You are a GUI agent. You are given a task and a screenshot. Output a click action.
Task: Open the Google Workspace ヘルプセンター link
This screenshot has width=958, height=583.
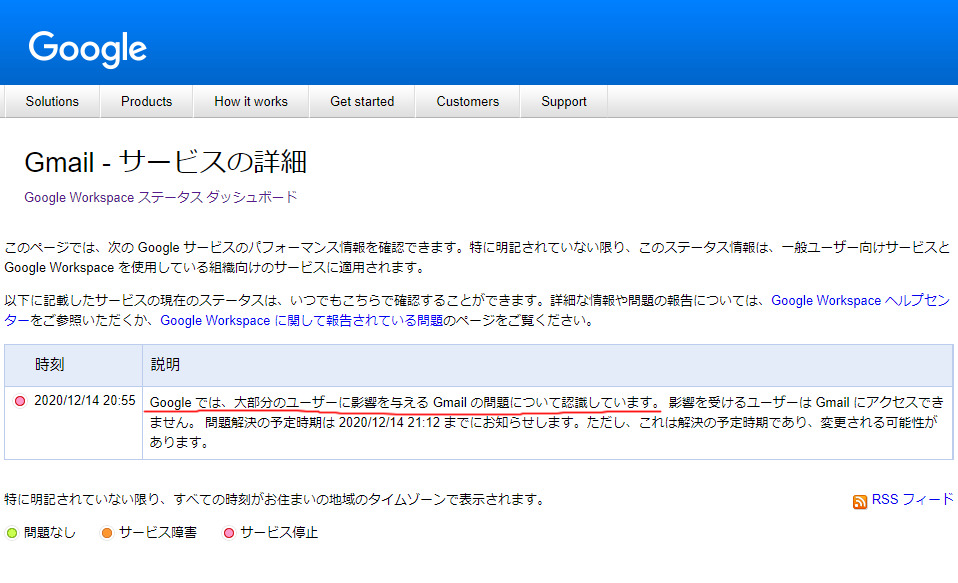860,301
